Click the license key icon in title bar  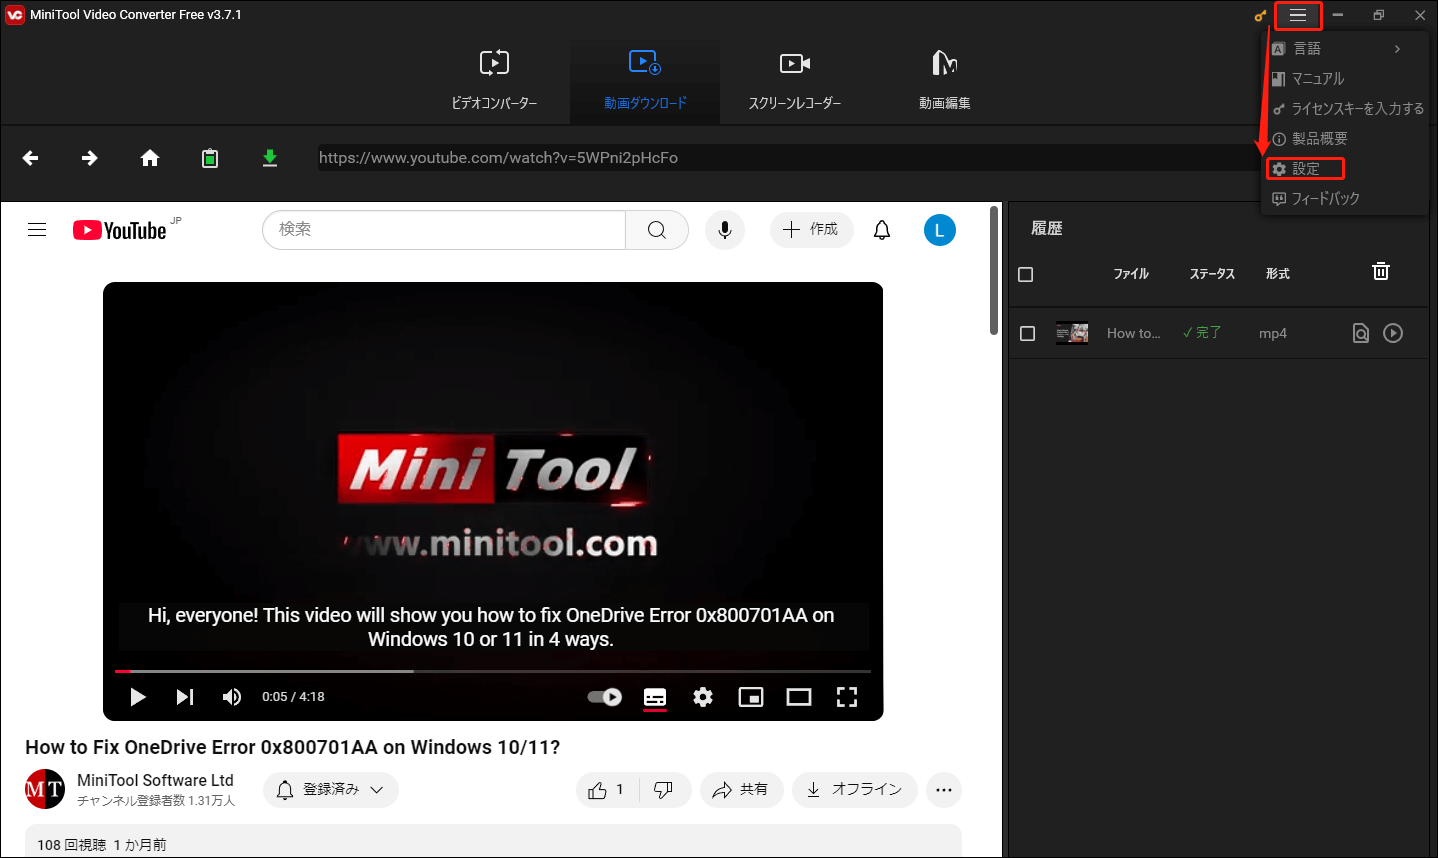(x=1260, y=15)
